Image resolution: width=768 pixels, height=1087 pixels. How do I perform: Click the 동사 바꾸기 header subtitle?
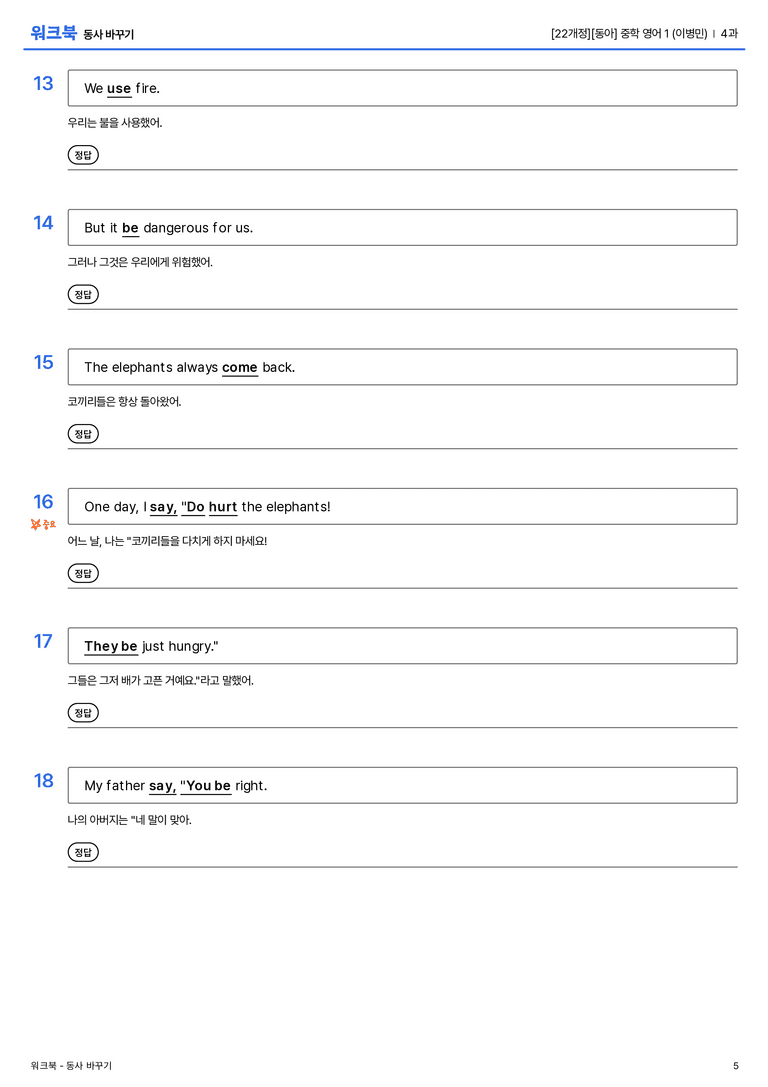pos(109,35)
